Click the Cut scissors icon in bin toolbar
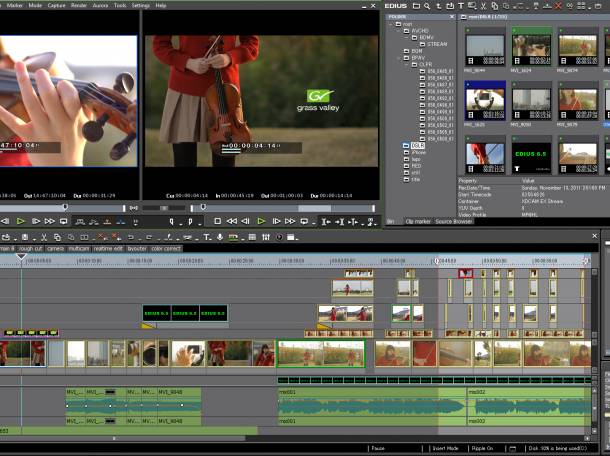This screenshot has width=610, height=456. click(x=486, y=6)
